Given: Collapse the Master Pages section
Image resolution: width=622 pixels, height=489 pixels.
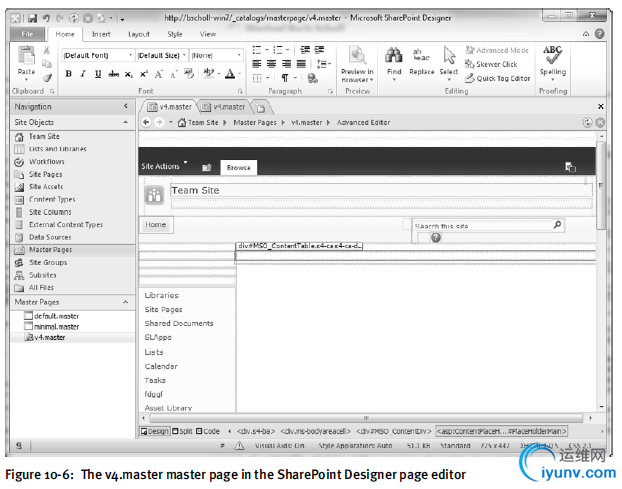Looking at the screenshot, I should pos(125,302).
